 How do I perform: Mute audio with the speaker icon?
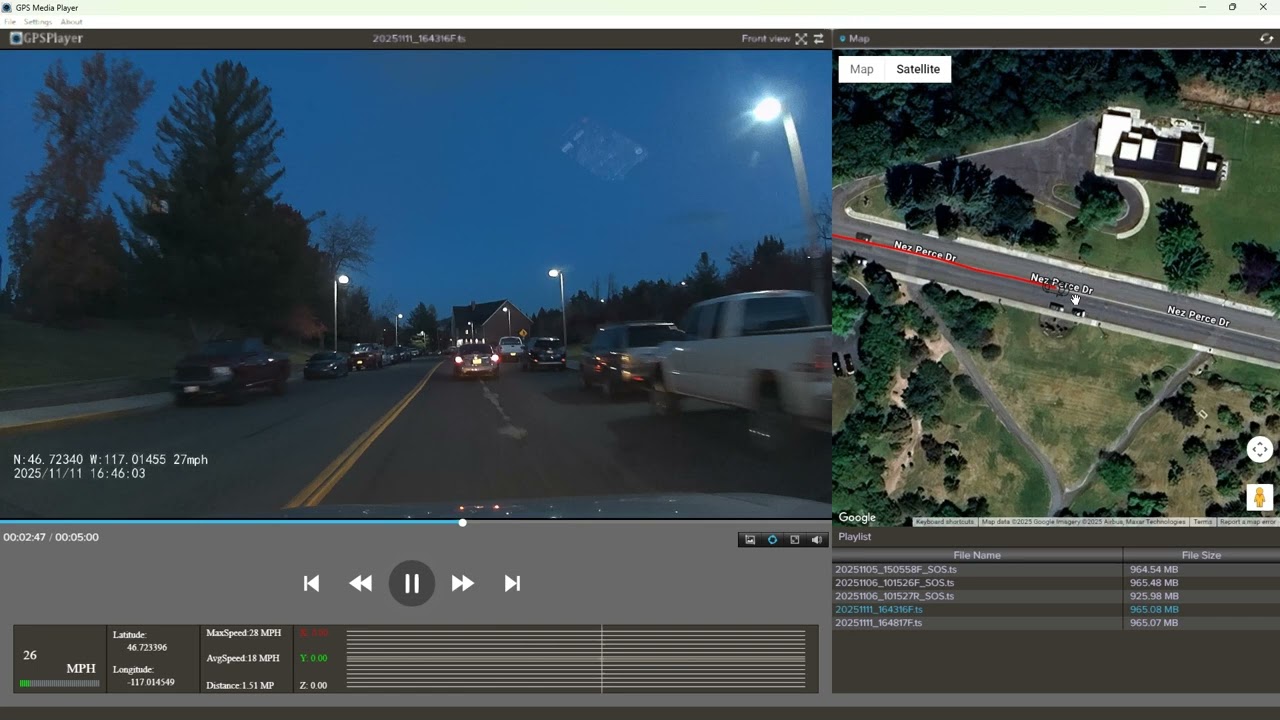point(817,540)
